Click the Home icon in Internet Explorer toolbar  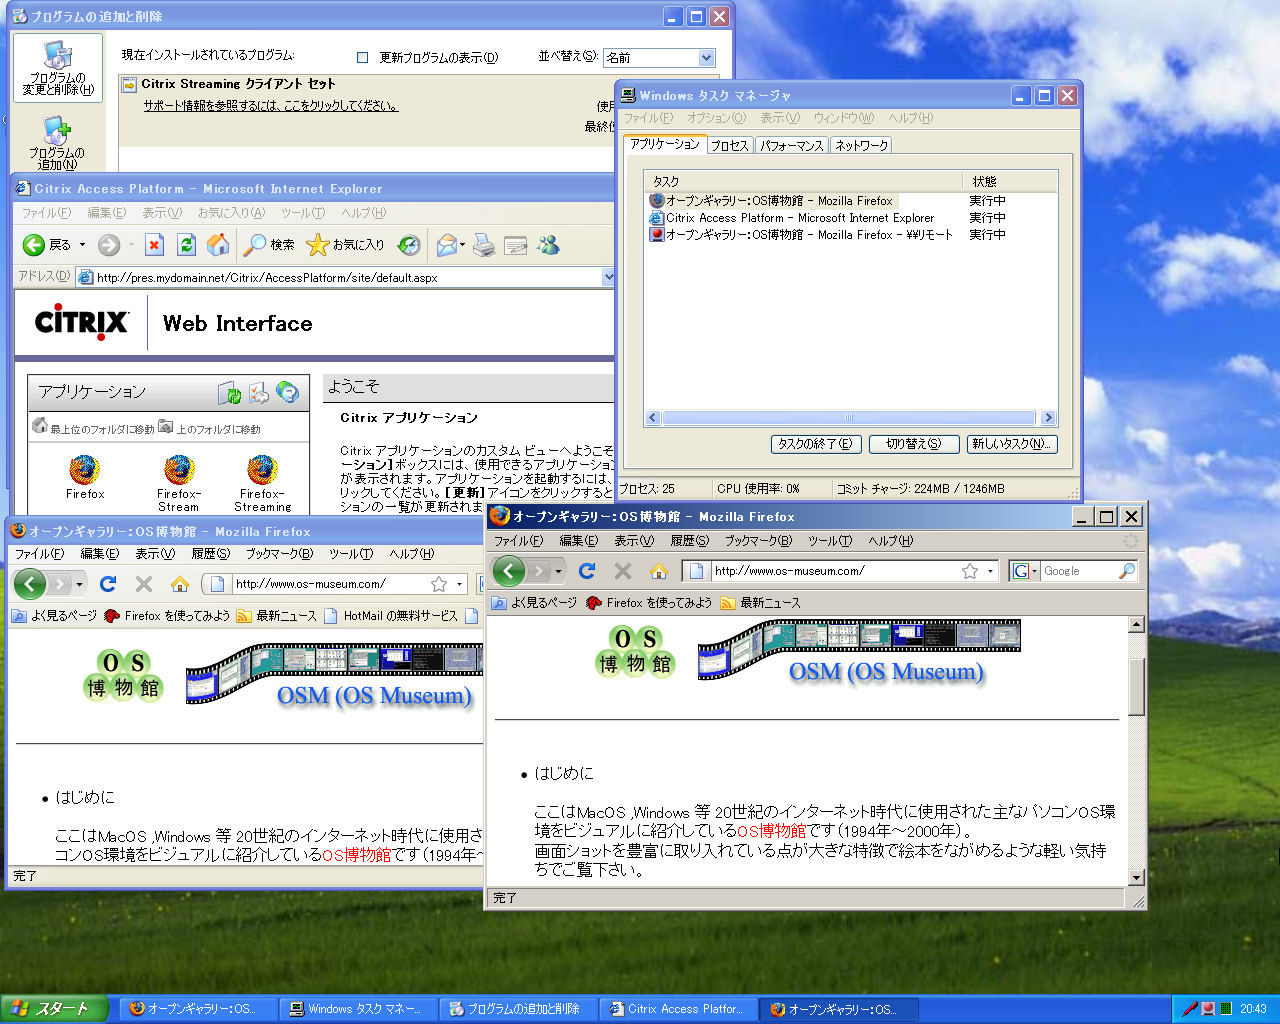click(218, 245)
